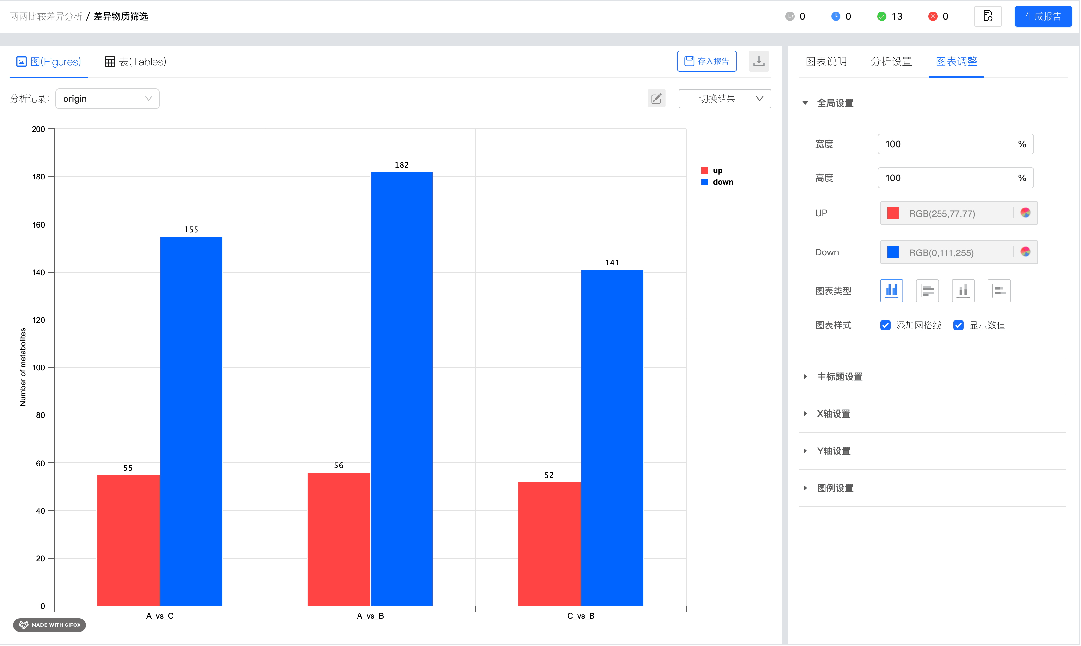Viewport: 1081px width, 646px height.
Task: Click the download chart icon
Action: (x=758, y=61)
